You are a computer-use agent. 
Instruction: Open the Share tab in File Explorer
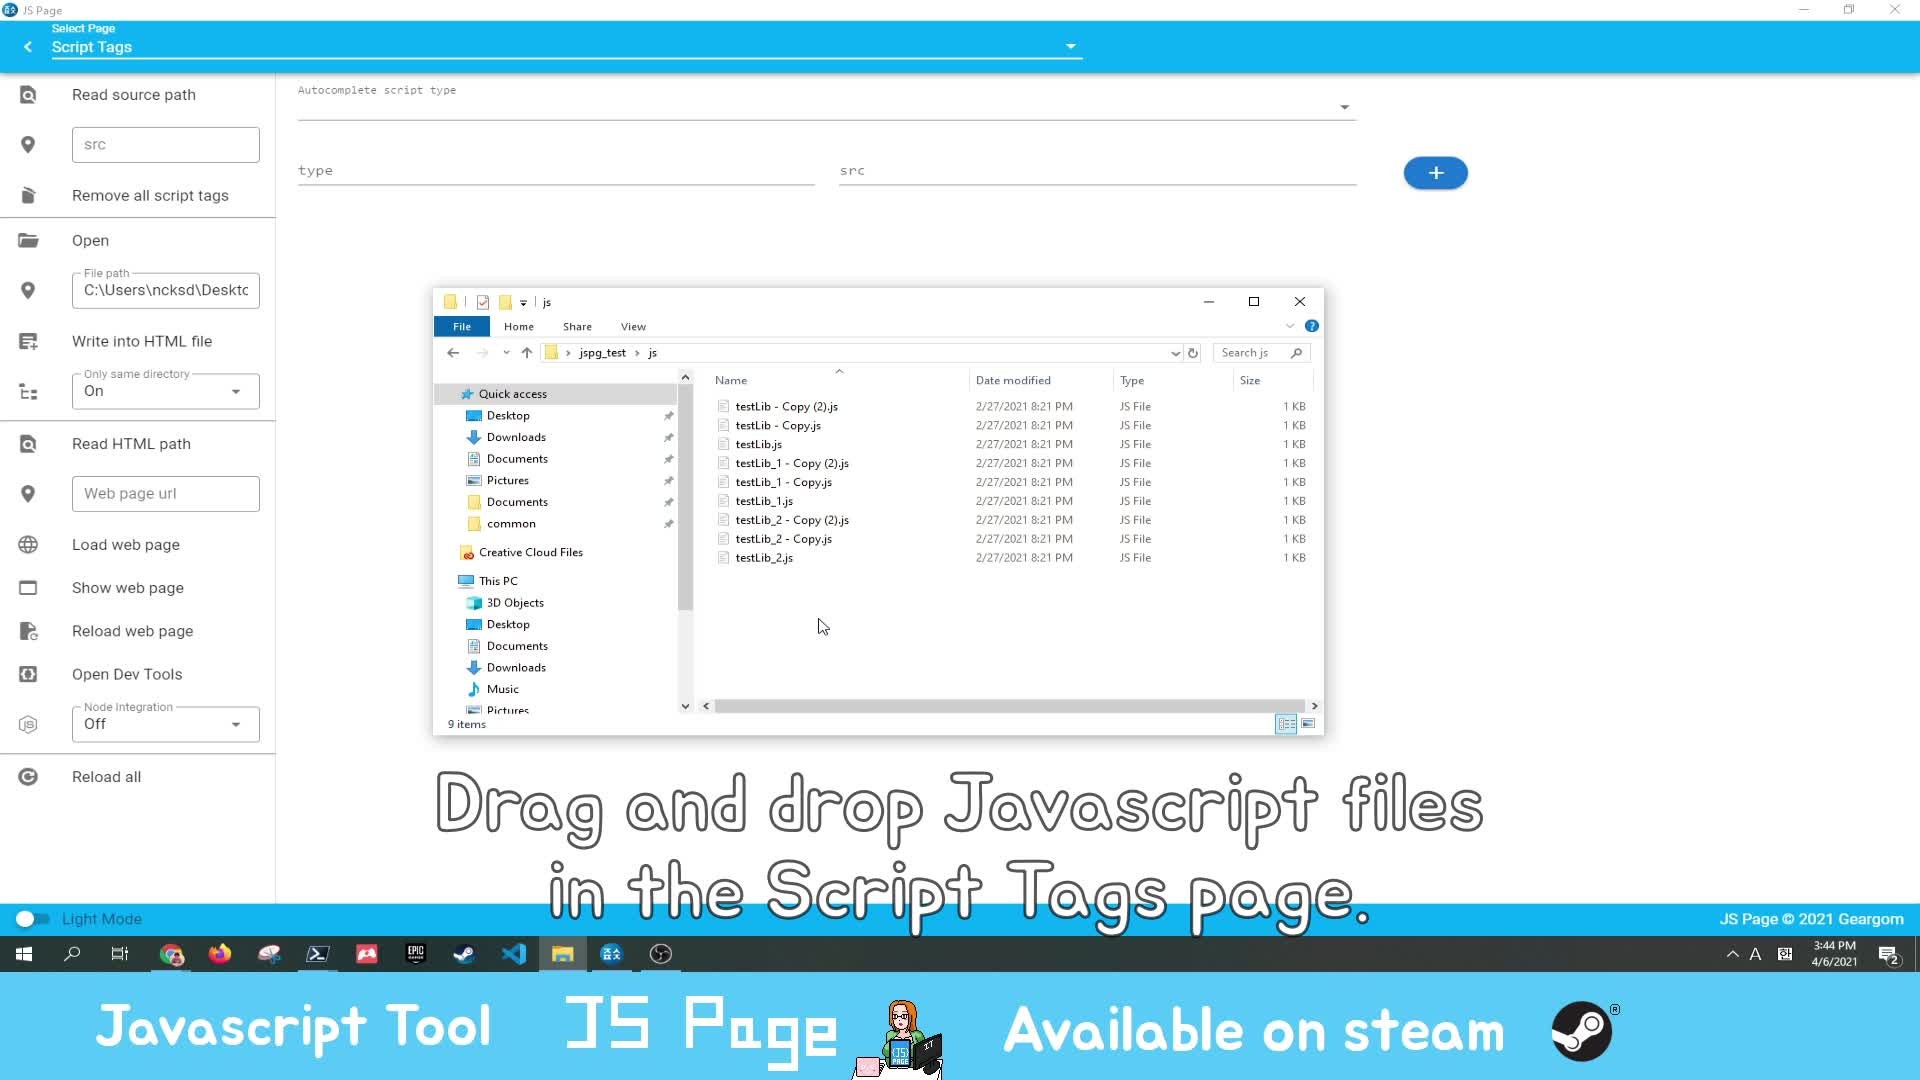coord(577,327)
